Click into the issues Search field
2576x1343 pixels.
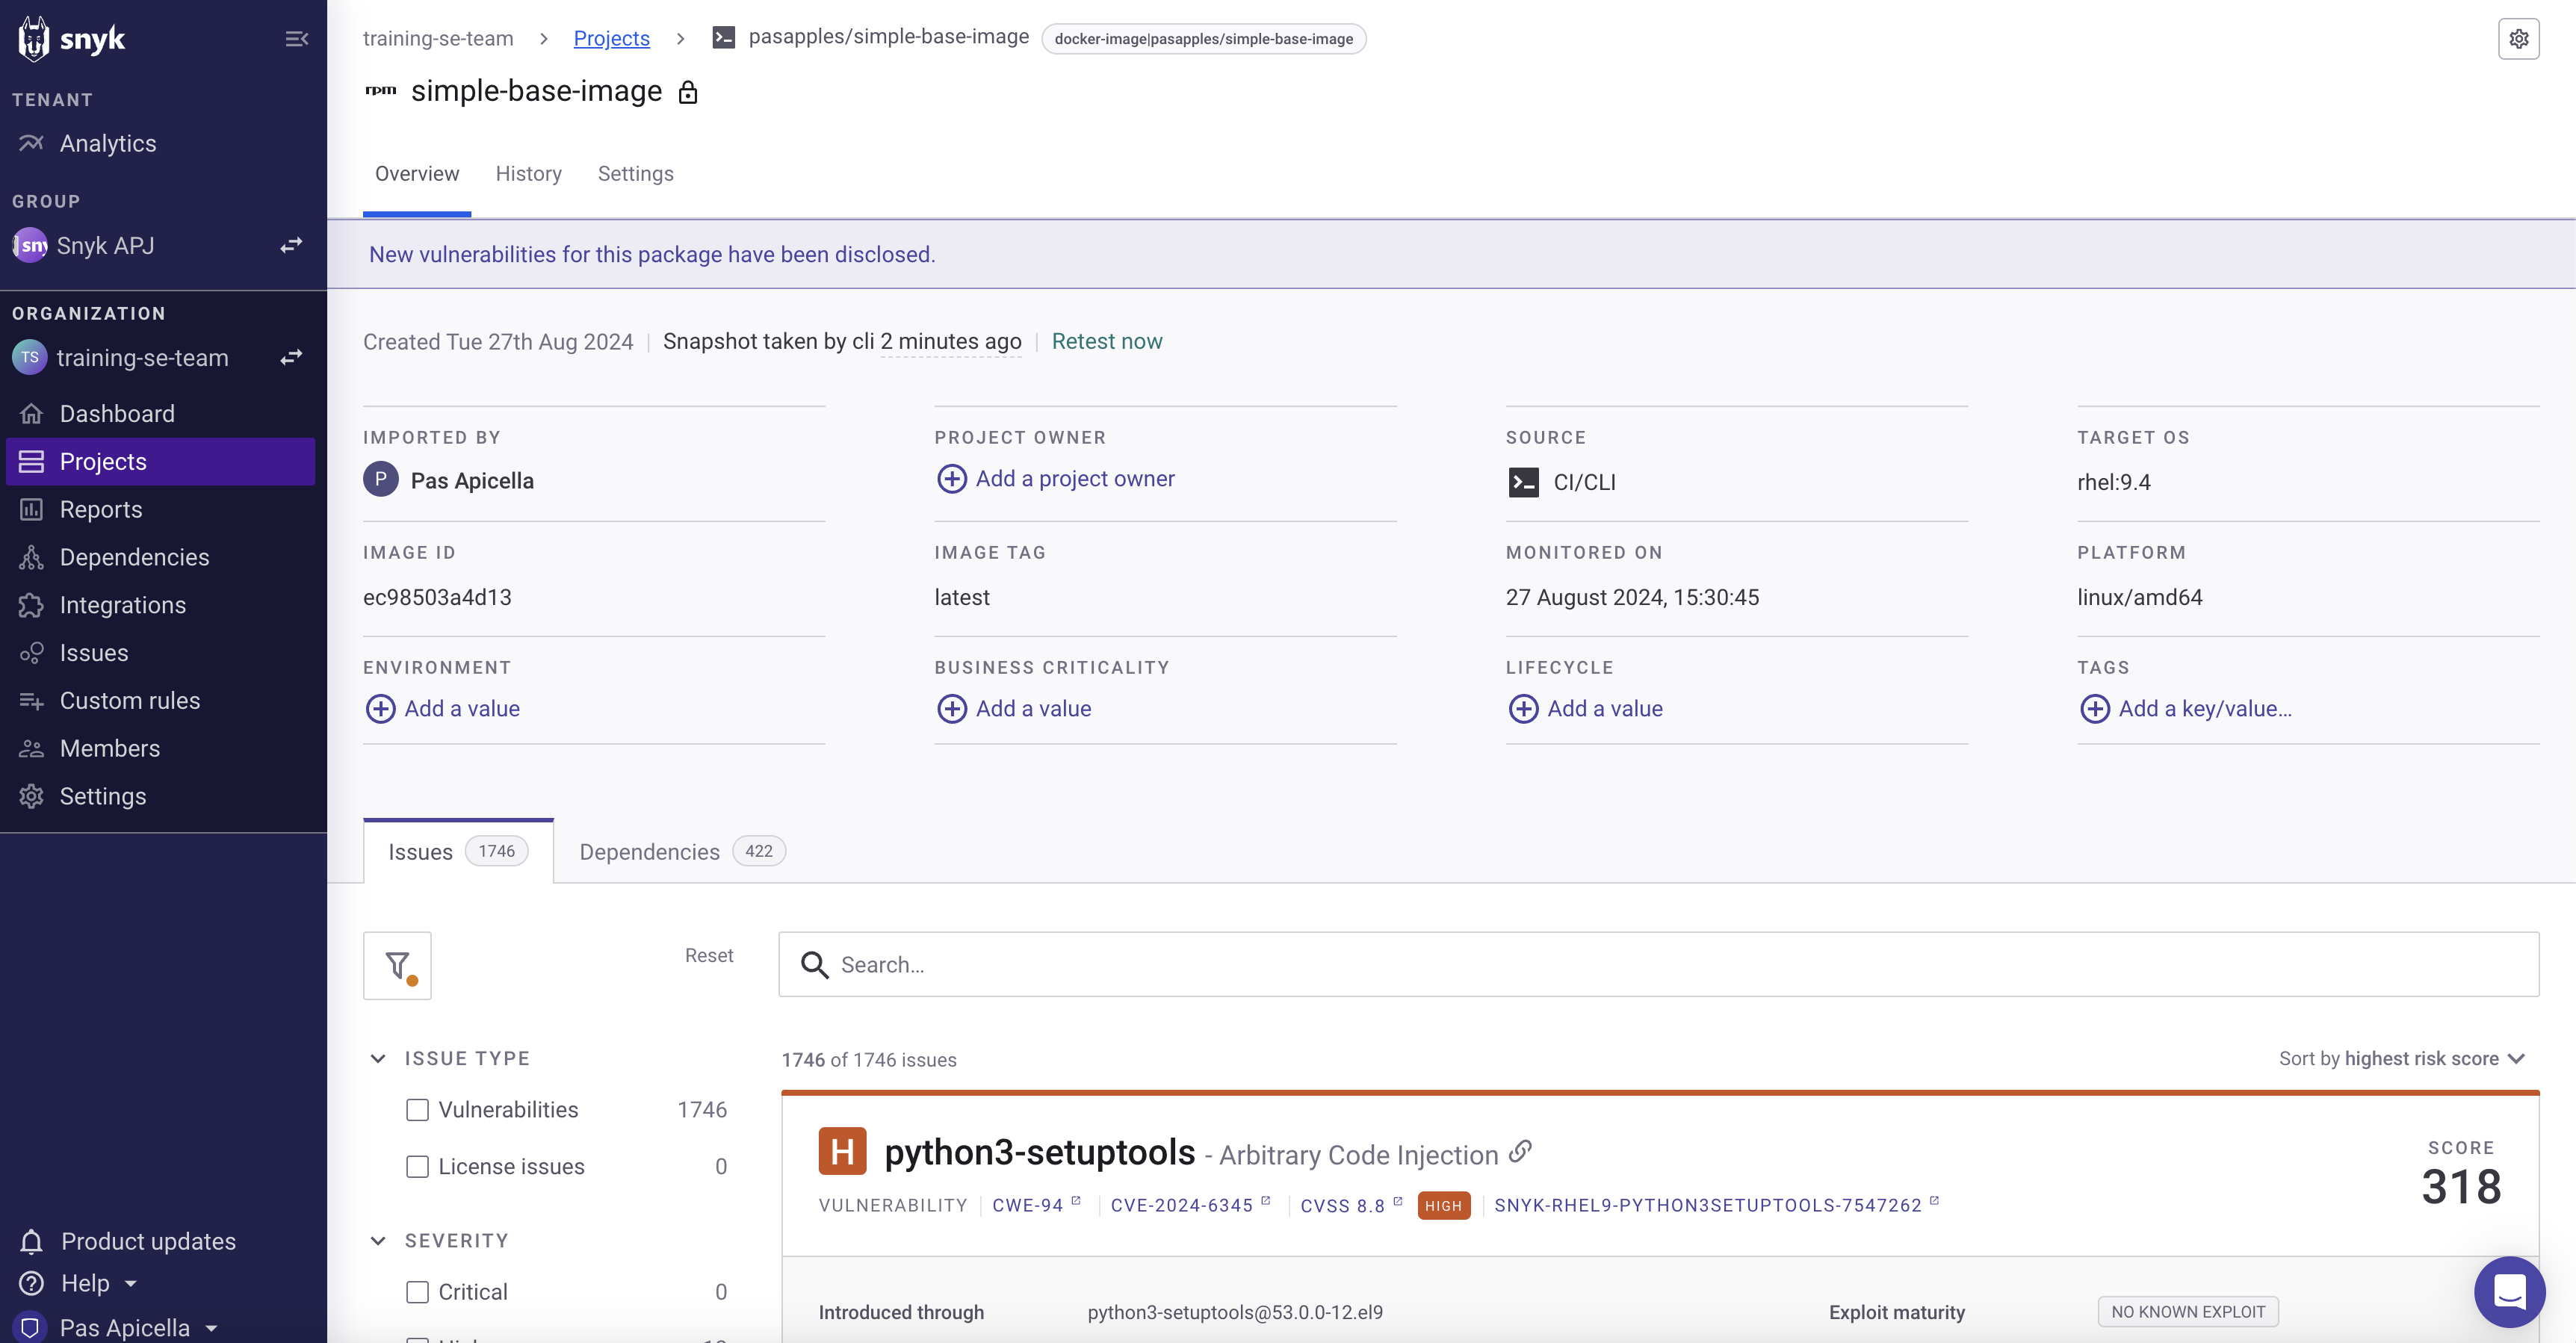coord(1660,965)
